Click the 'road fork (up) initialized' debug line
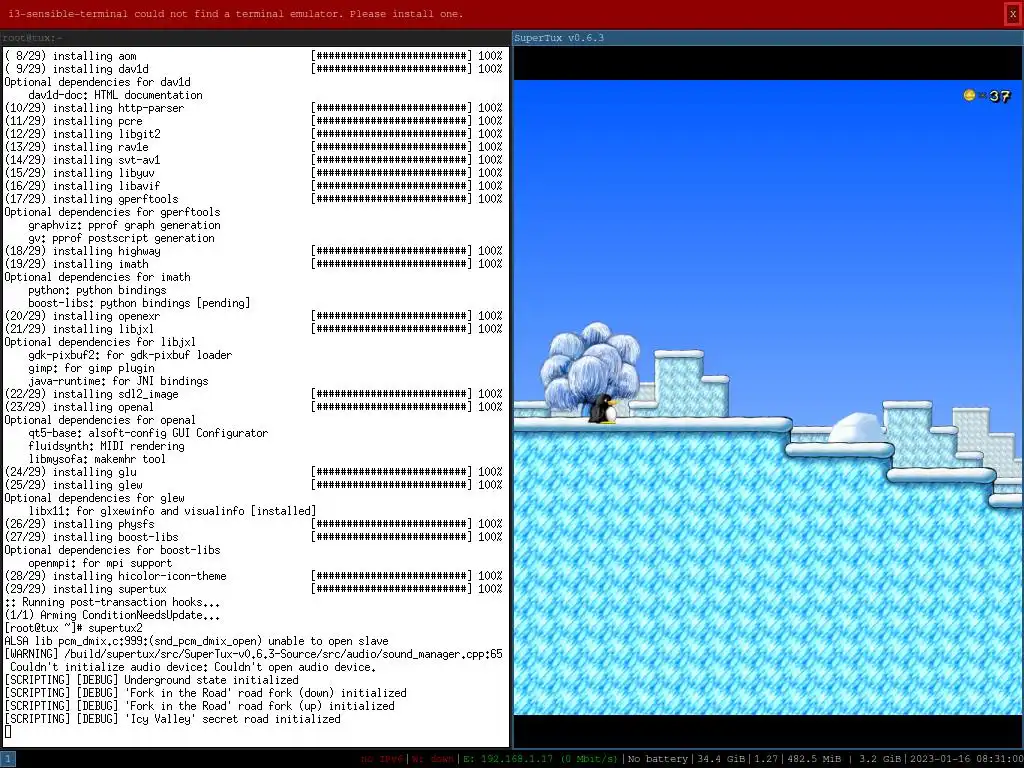The image size is (1024, 768). (x=200, y=706)
